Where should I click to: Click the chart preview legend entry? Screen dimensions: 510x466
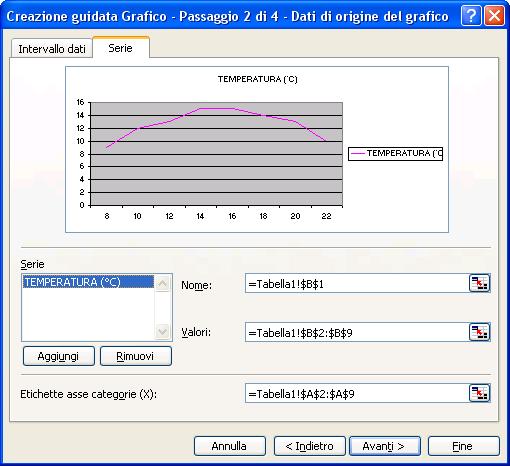click(395, 154)
